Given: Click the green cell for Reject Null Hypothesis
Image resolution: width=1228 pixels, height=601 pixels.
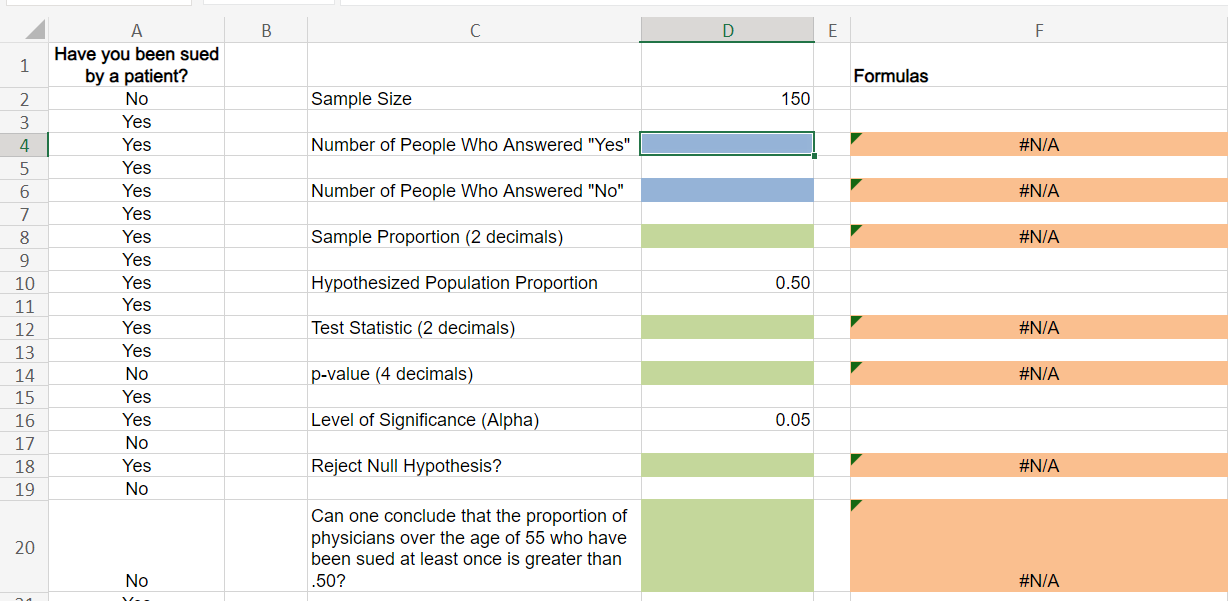Looking at the screenshot, I should click(727, 465).
